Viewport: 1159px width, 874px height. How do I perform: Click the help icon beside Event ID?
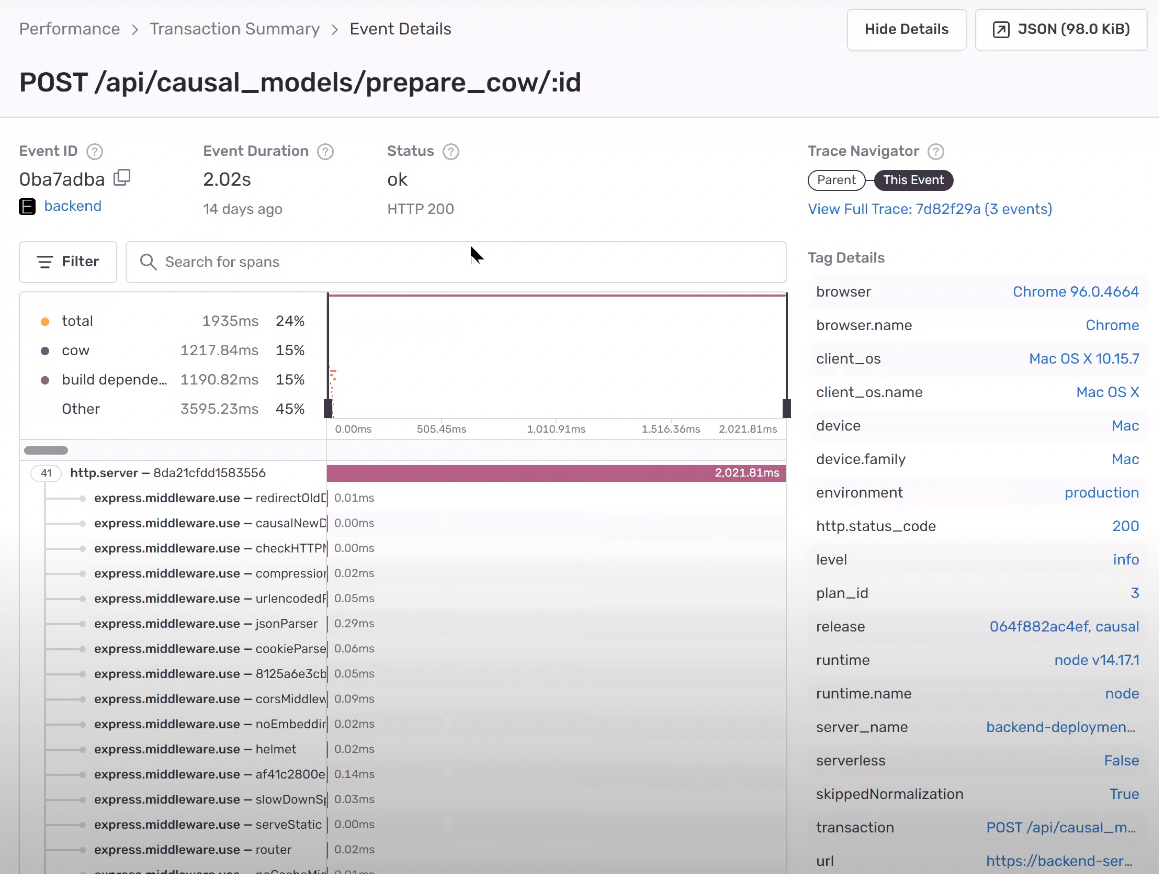[x=95, y=152]
